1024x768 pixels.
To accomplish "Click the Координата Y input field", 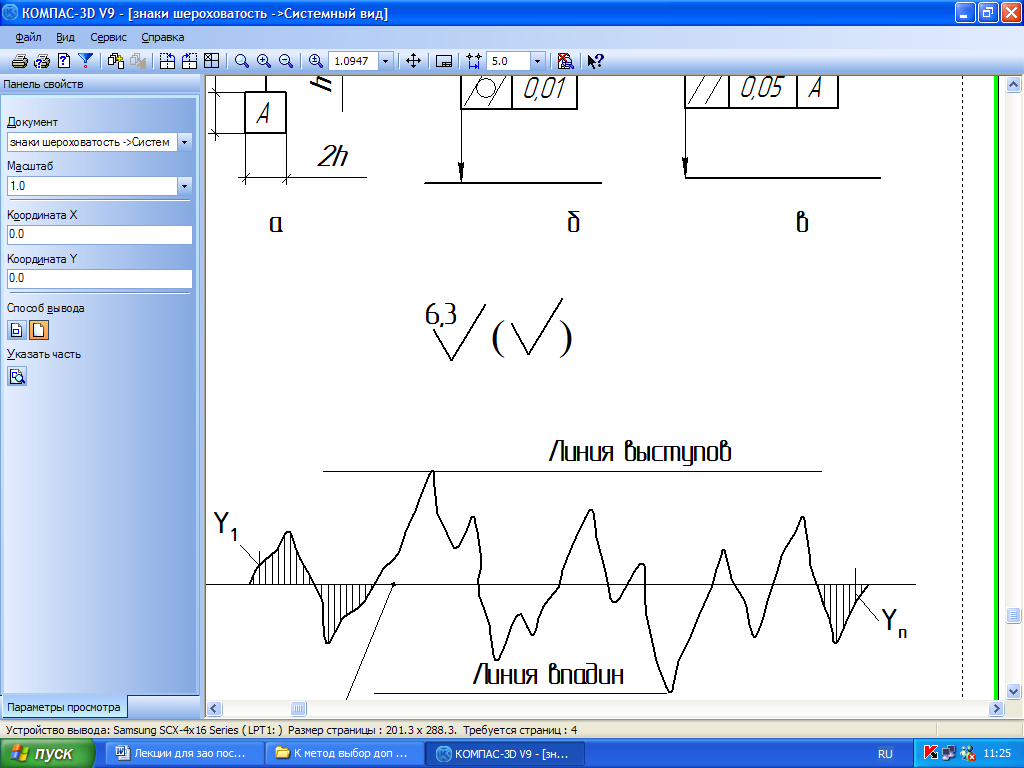I will point(99,278).
